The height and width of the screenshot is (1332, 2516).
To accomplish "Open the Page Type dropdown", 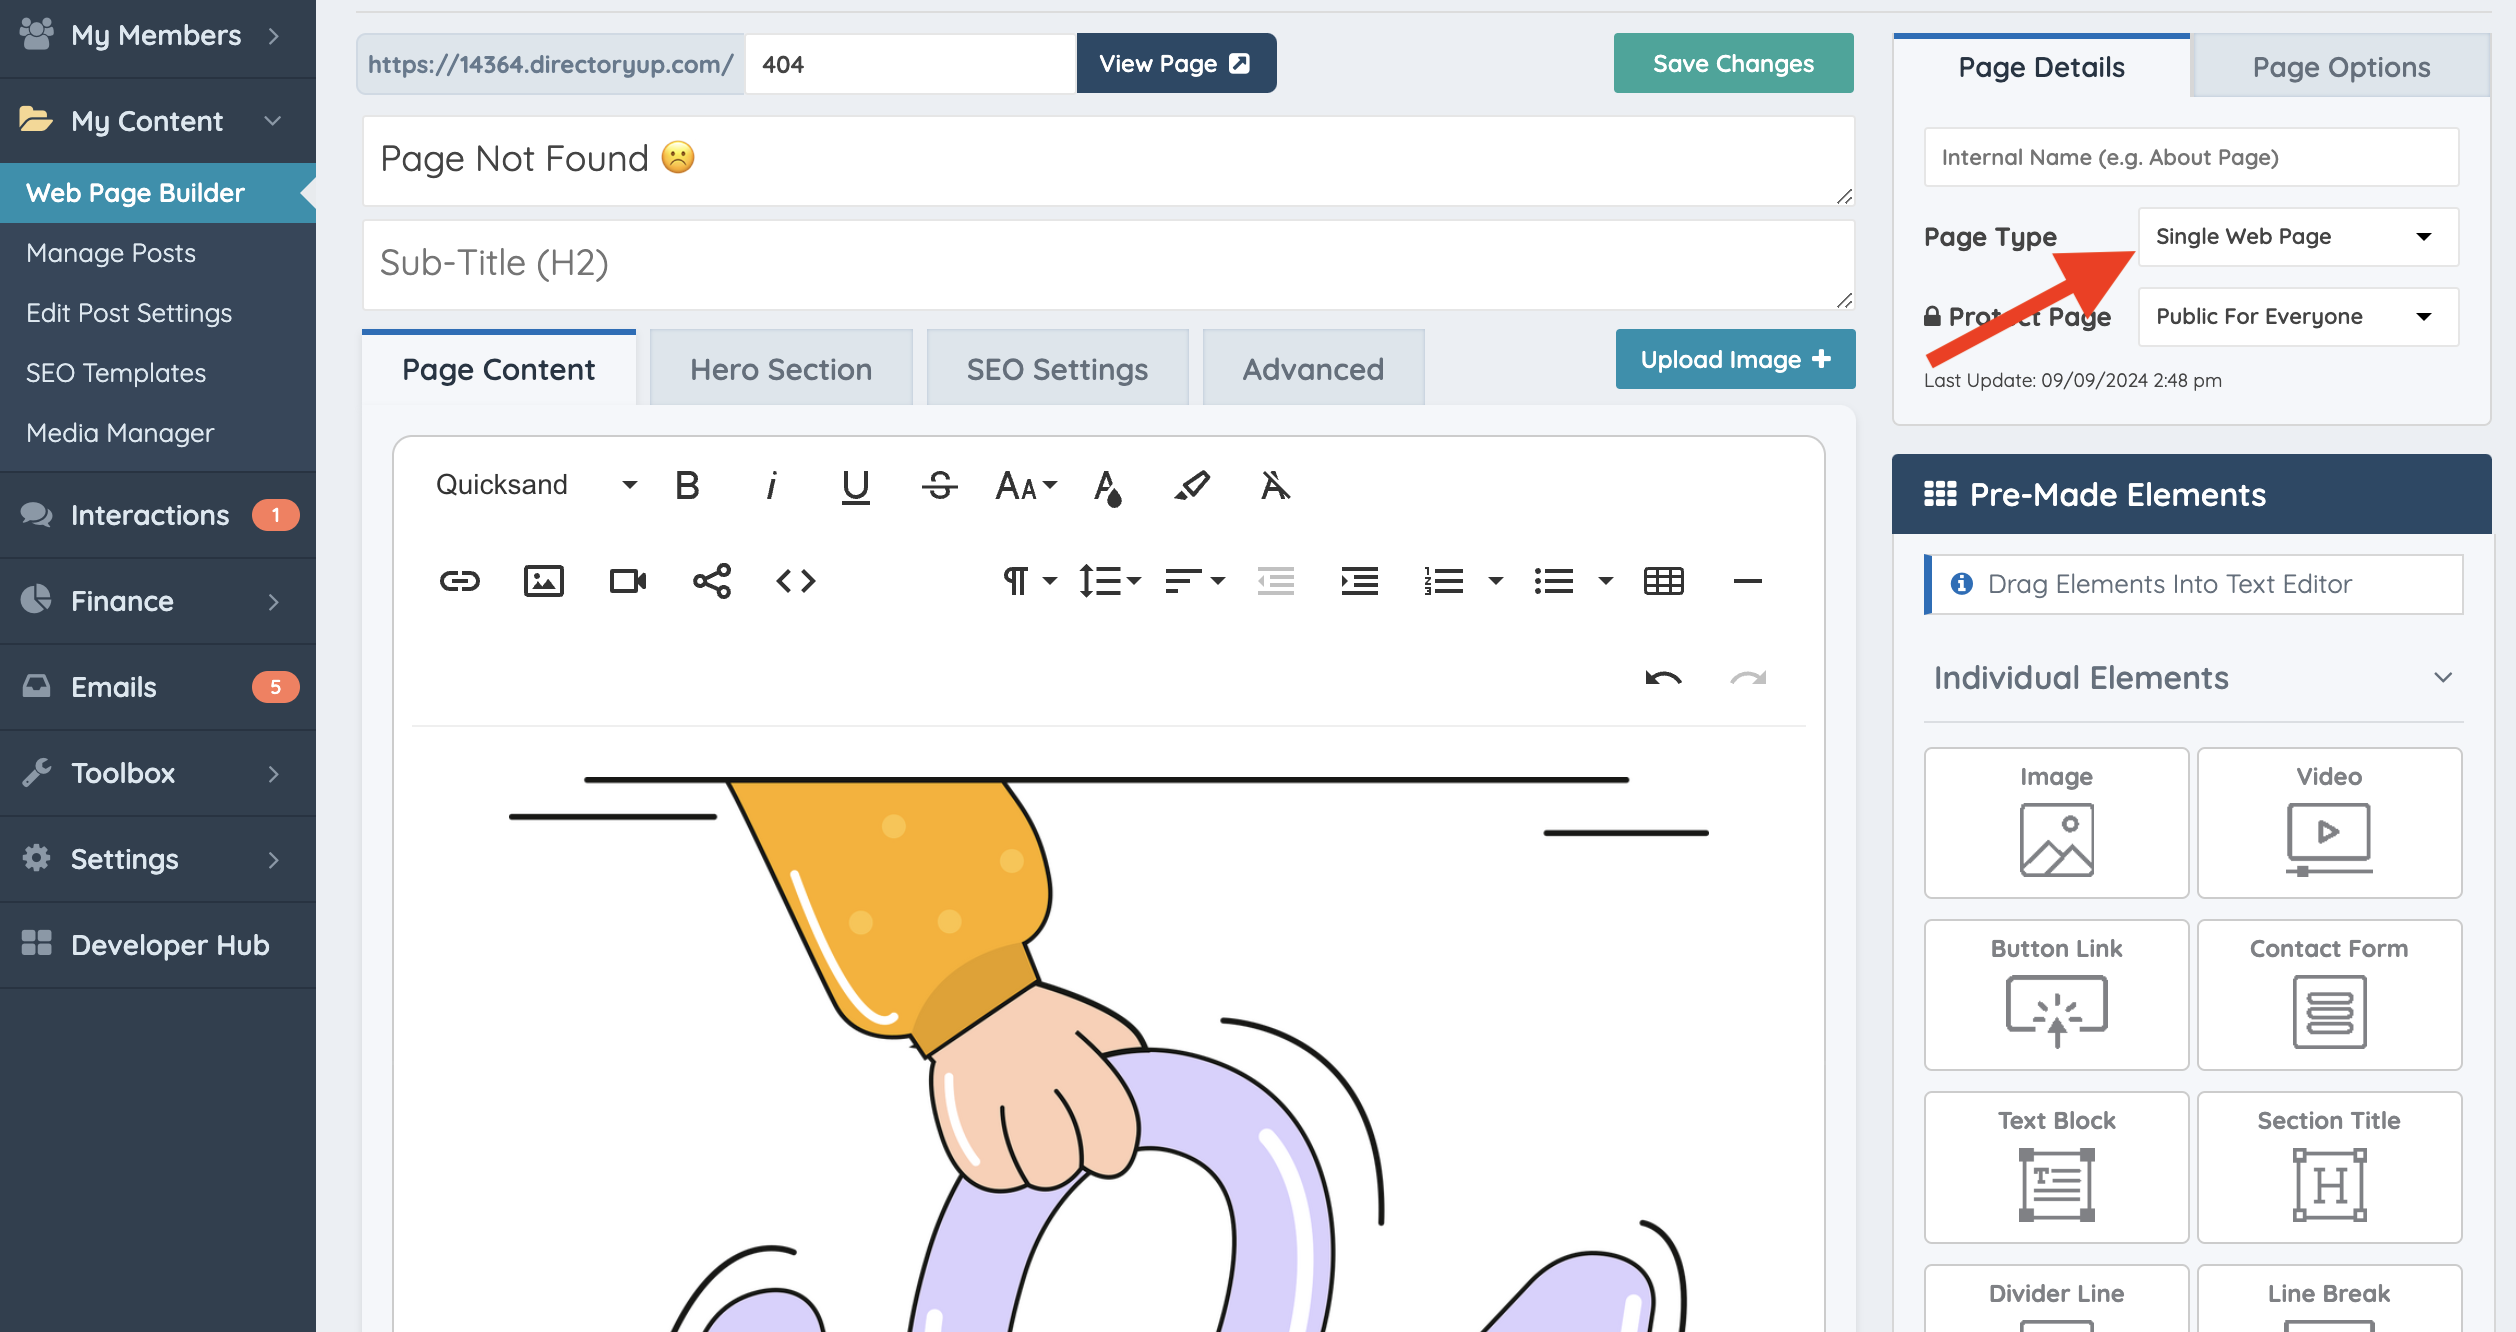I will (2297, 237).
